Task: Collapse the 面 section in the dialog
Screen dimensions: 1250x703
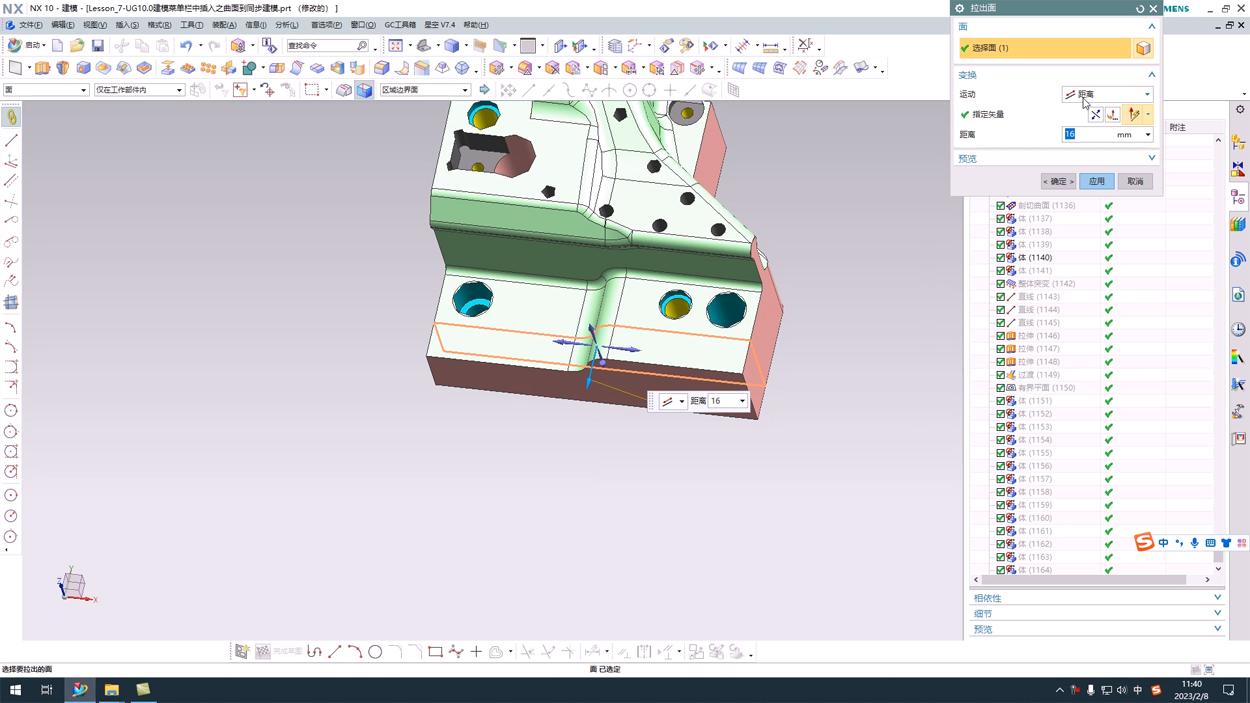Action: pos(1151,27)
